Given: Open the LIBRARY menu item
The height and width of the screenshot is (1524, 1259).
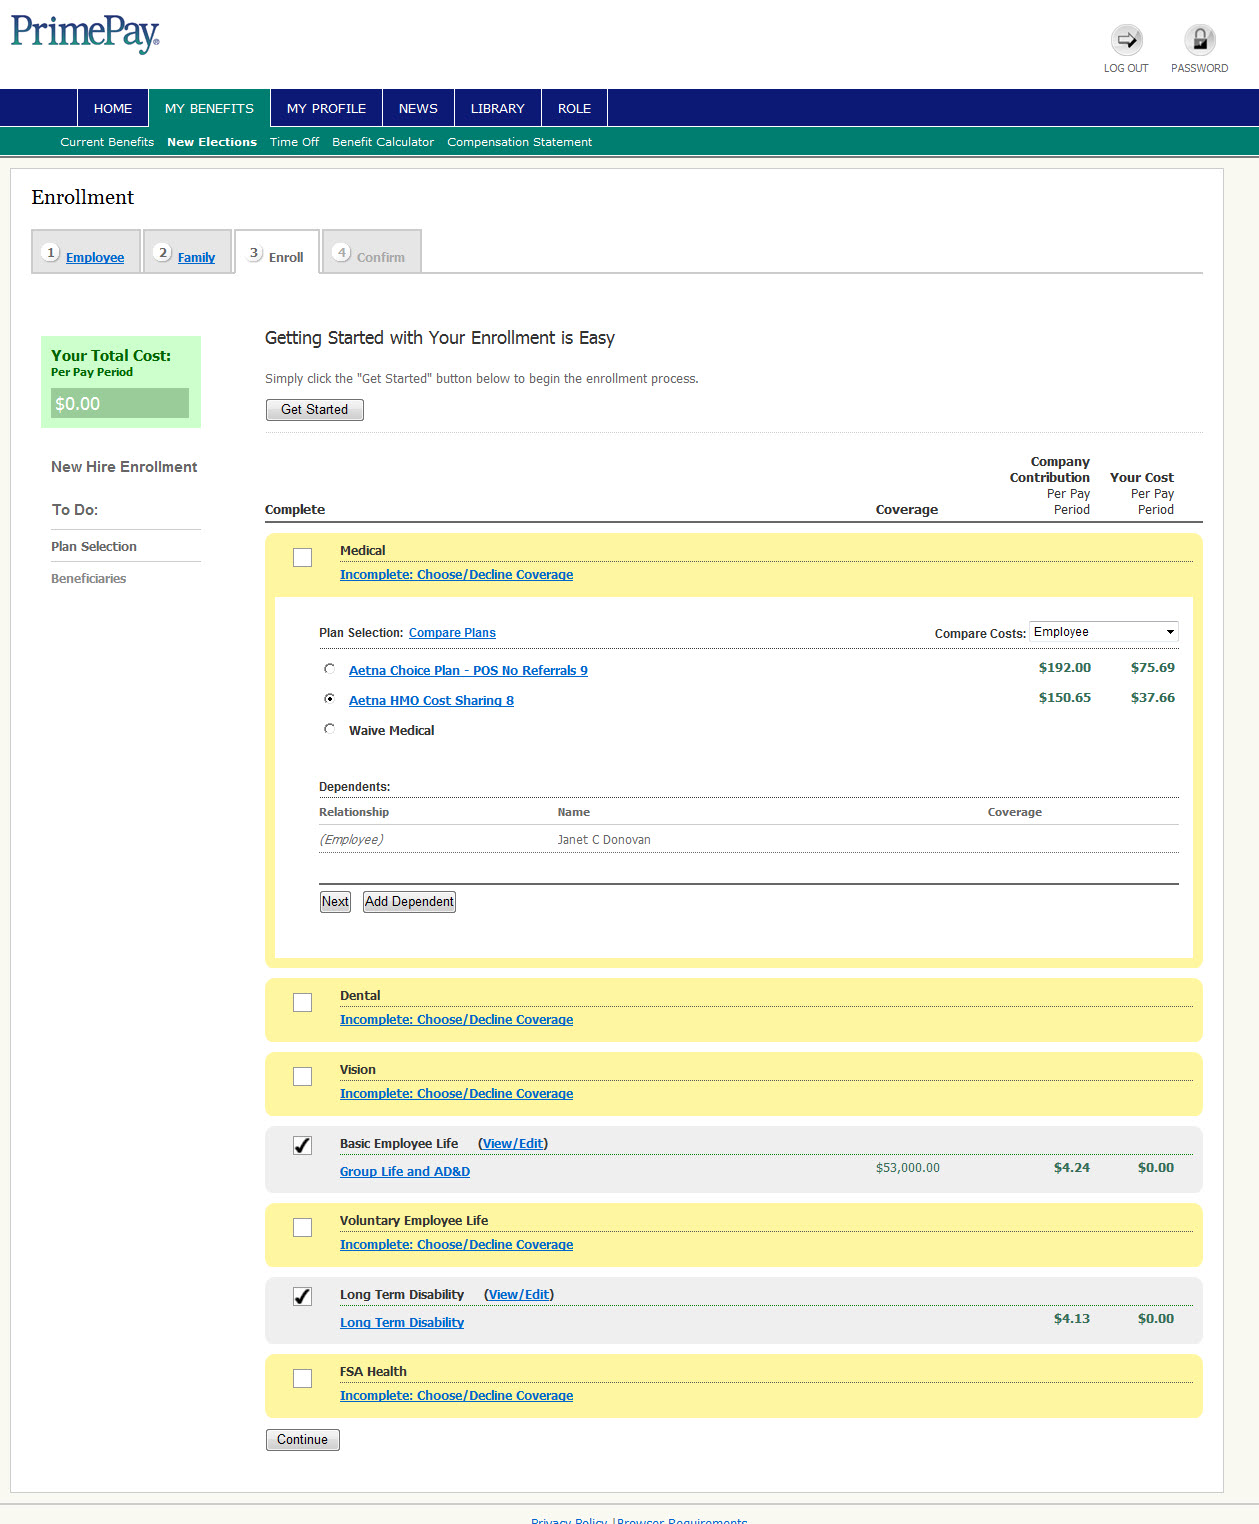Looking at the screenshot, I should click(498, 108).
